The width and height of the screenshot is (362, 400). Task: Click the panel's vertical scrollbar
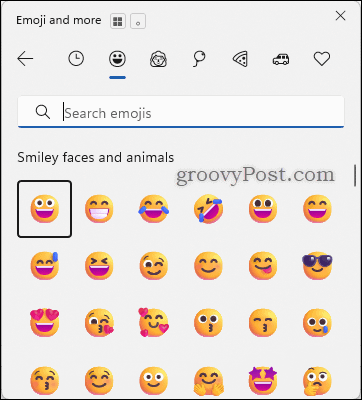pyautogui.click(x=355, y=175)
